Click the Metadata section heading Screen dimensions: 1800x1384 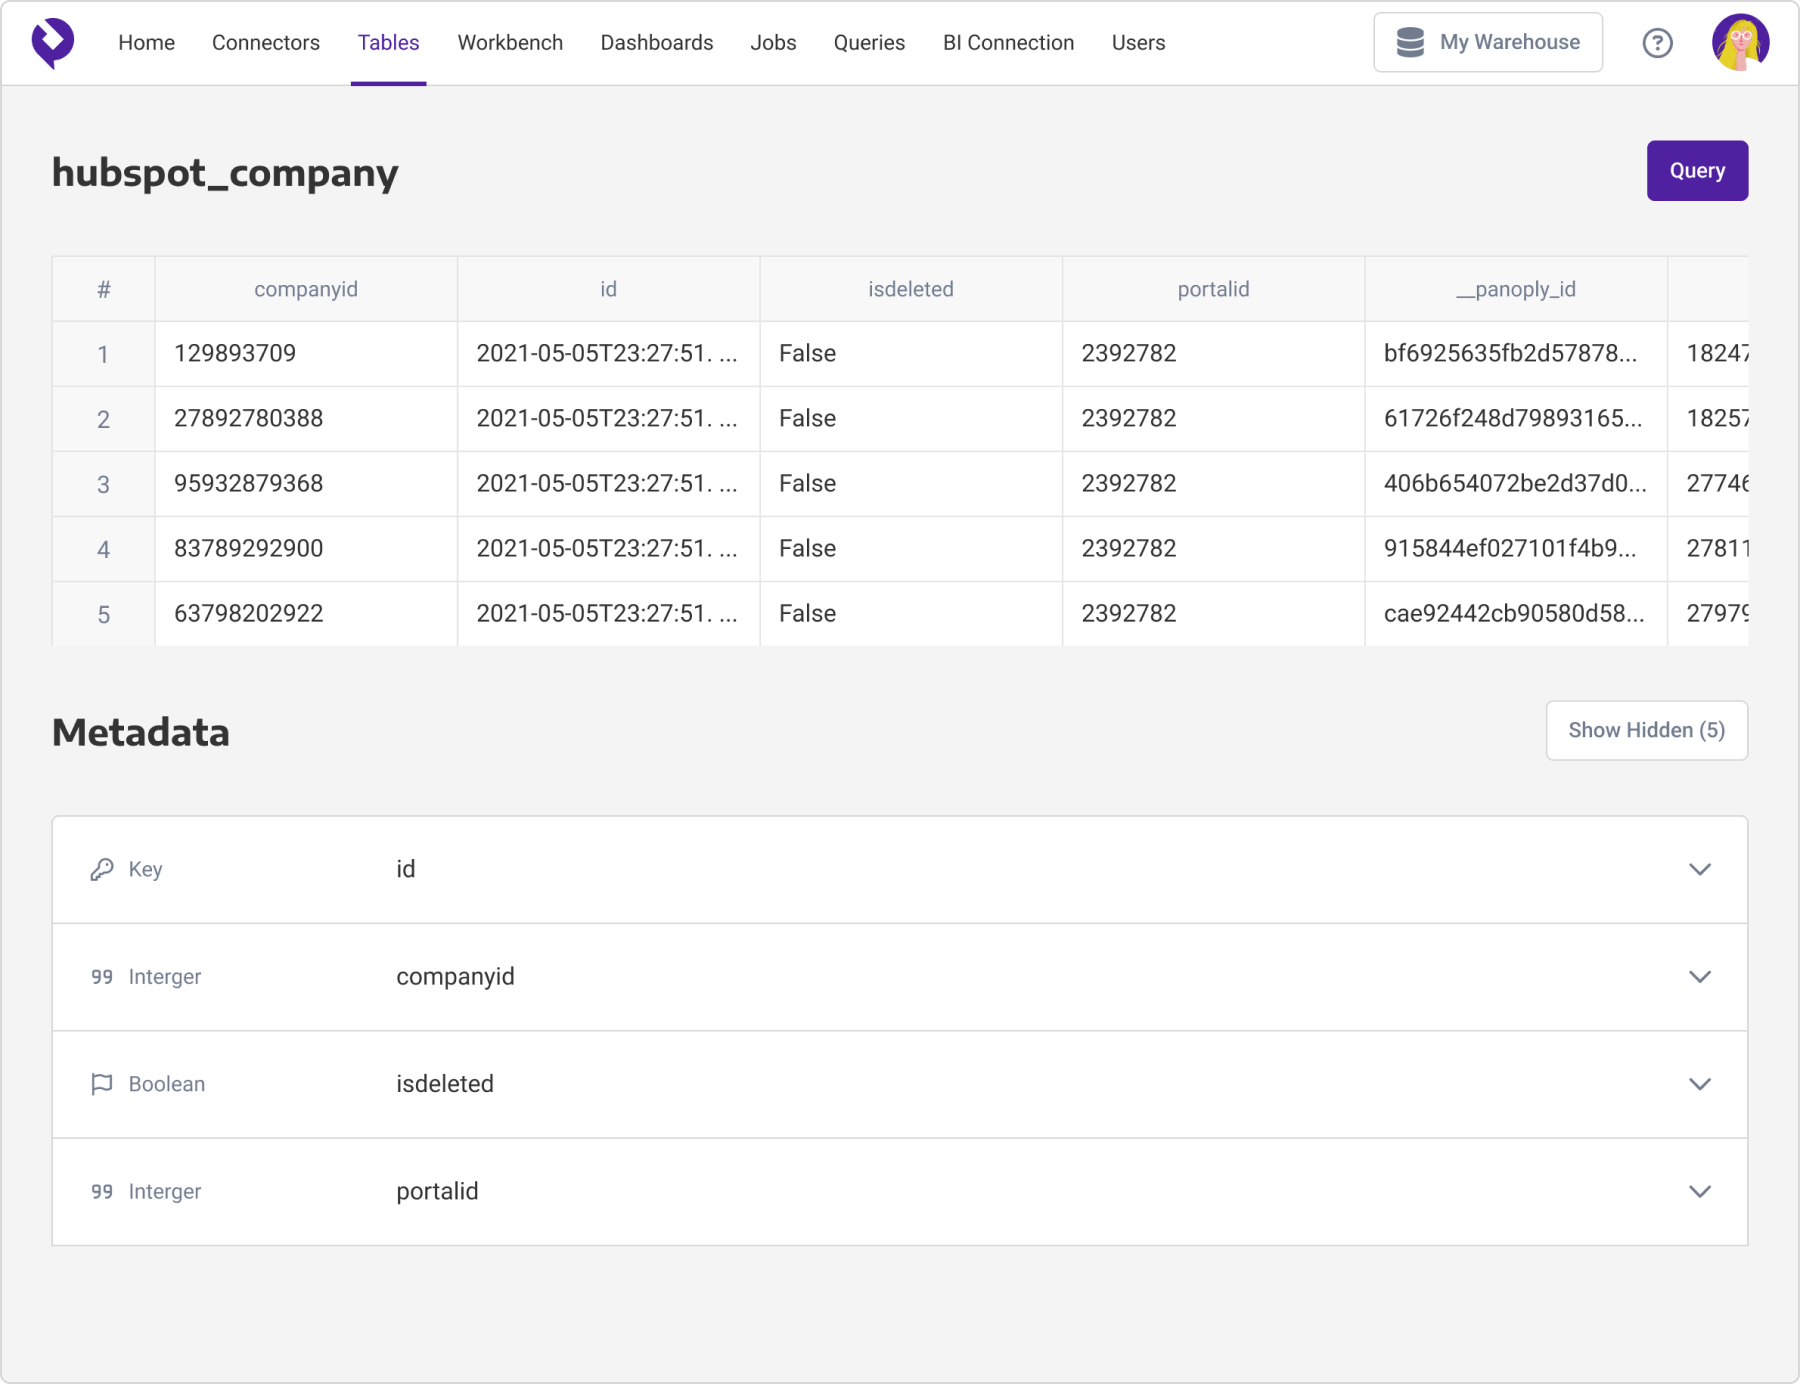coord(141,732)
